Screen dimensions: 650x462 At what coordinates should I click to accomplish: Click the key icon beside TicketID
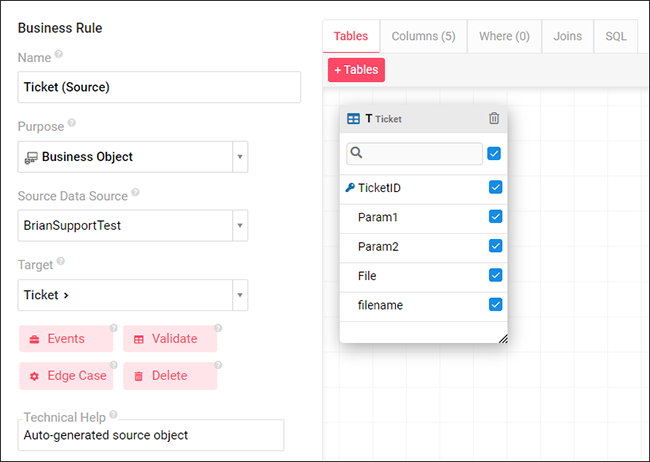(350, 187)
